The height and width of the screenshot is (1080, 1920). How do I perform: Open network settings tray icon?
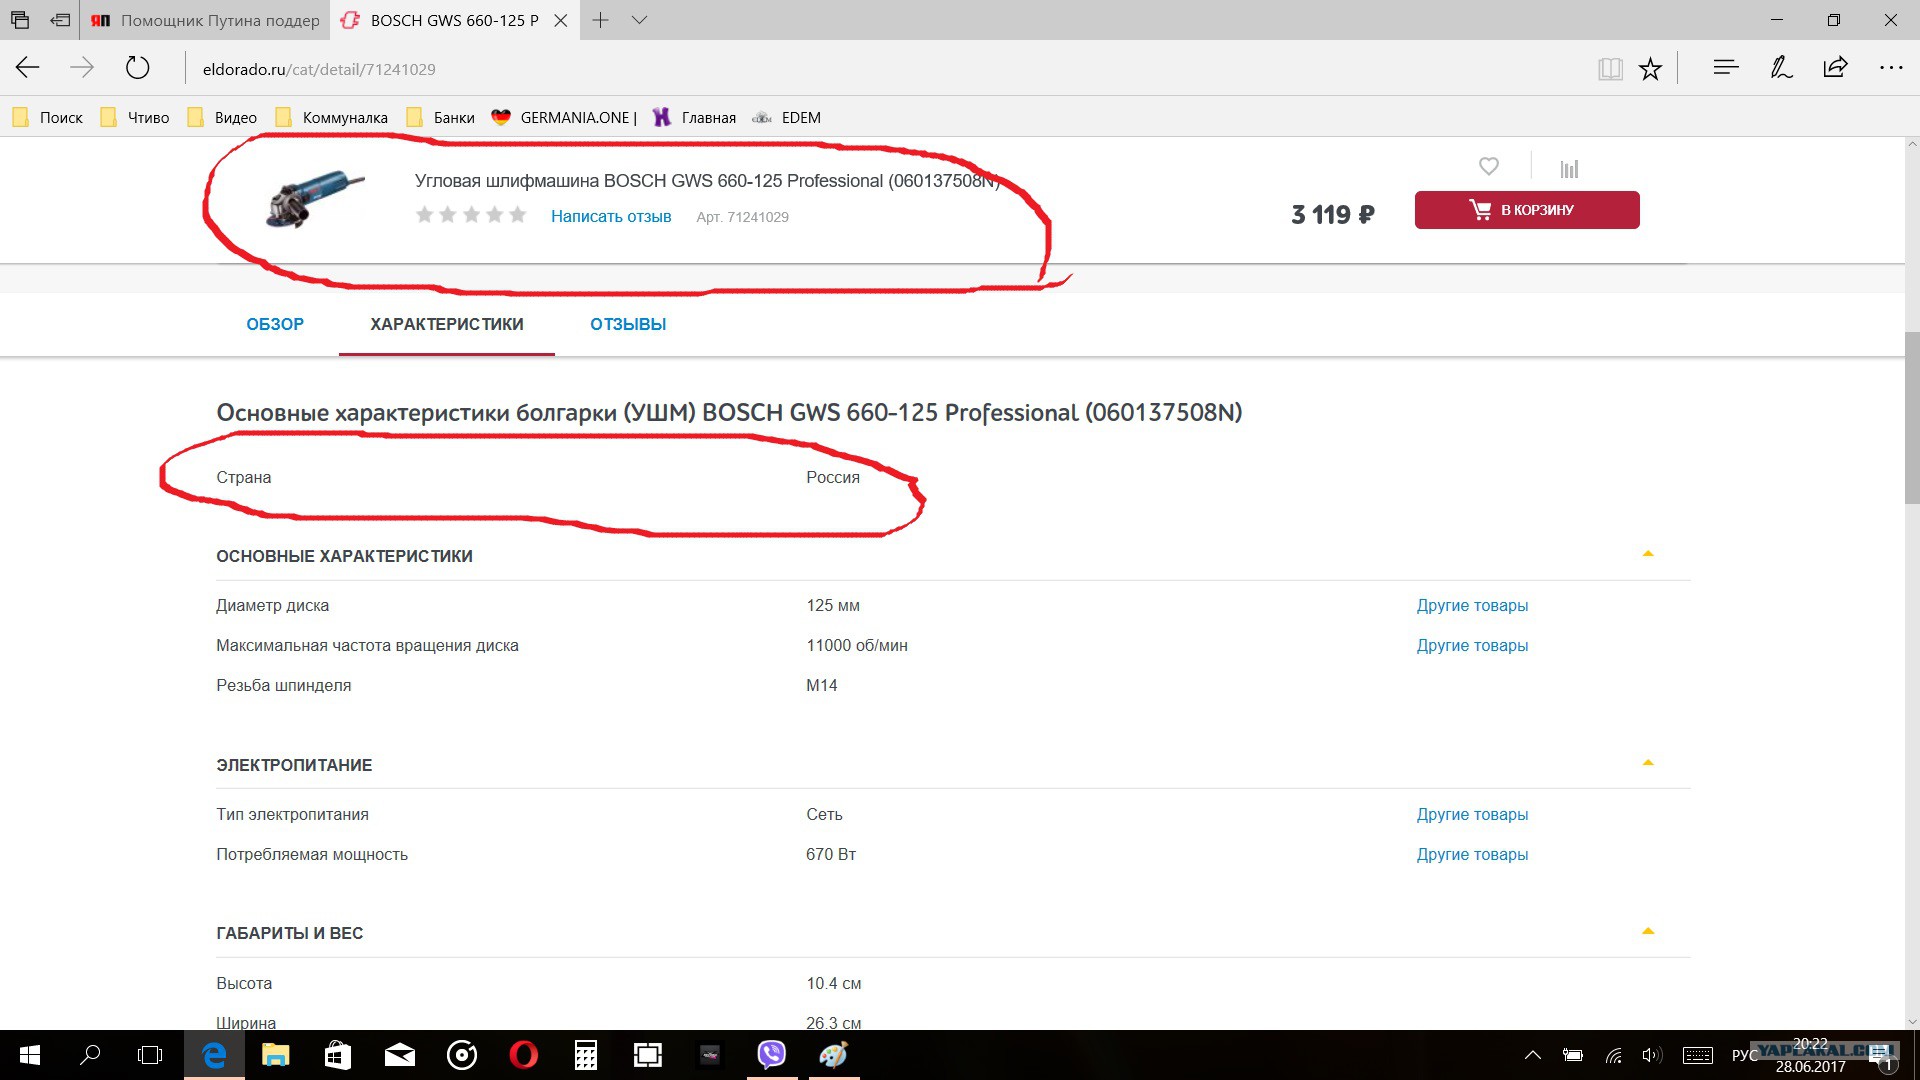coord(1613,1055)
